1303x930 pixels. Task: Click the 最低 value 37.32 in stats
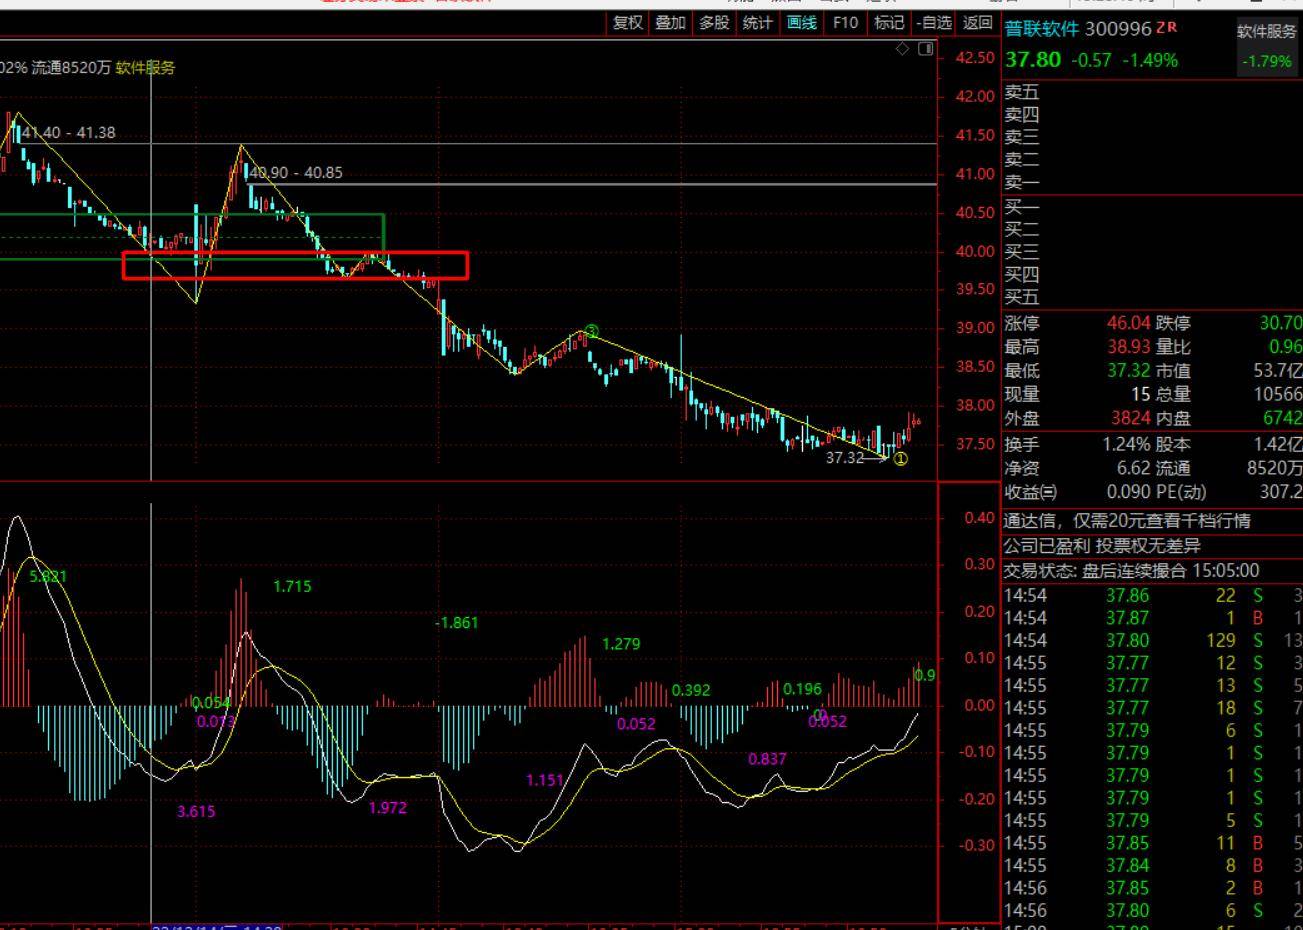pos(1129,371)
